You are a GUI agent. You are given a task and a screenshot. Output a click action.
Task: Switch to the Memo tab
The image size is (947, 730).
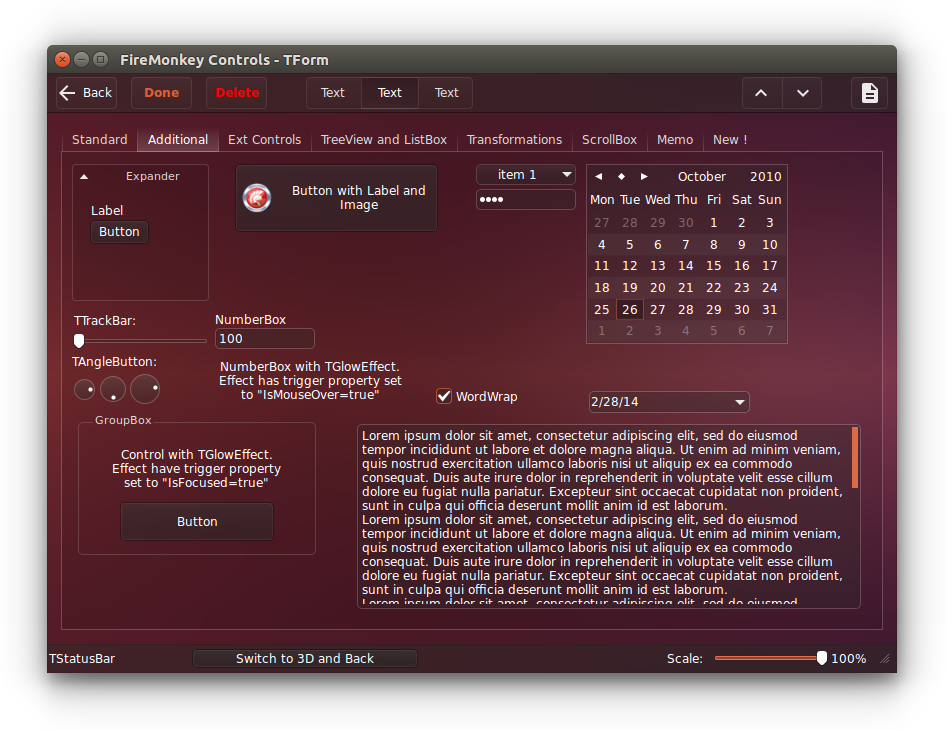point(675,139)
